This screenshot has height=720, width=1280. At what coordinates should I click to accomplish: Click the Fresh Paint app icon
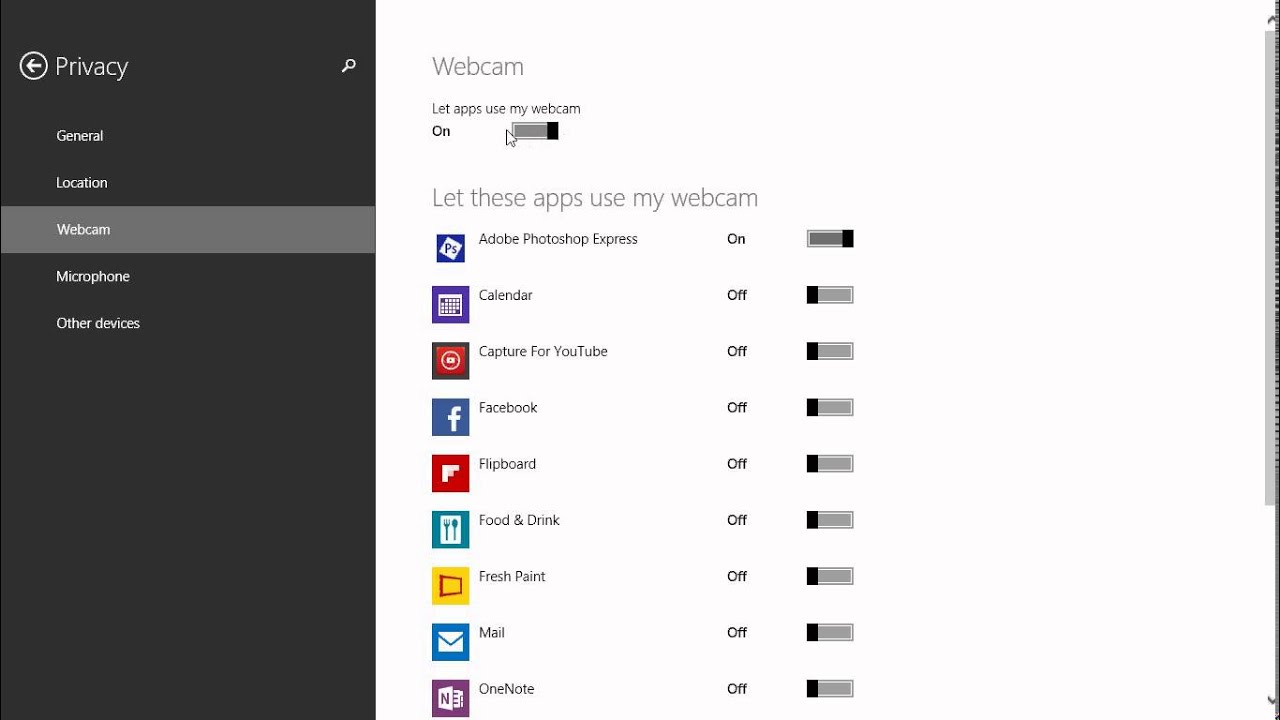point(450,585)
